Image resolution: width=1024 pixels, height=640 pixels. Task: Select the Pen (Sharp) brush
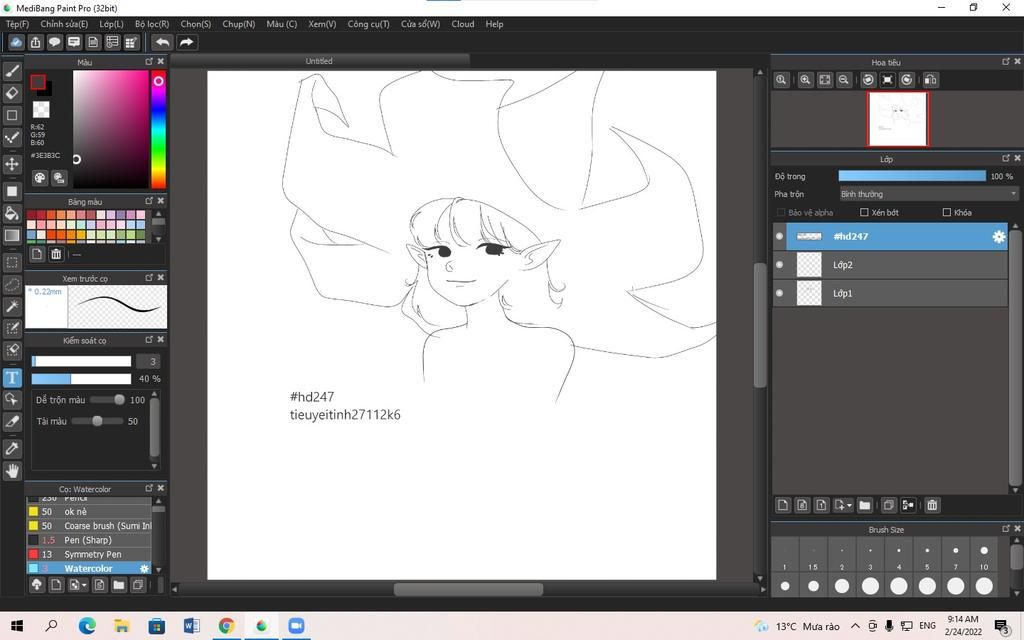pyautogui.click(x=89, y=540)
